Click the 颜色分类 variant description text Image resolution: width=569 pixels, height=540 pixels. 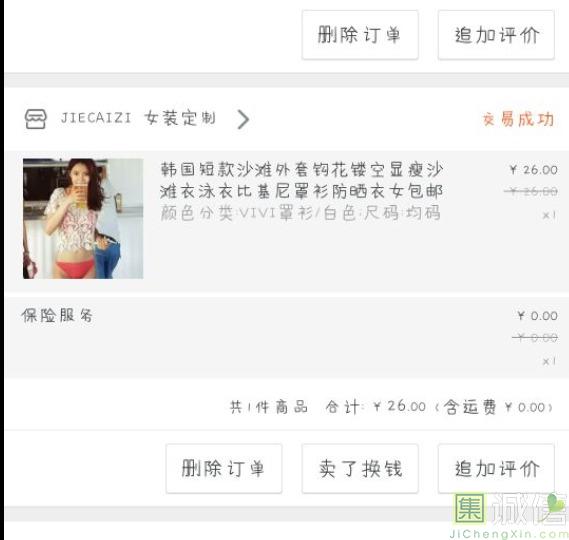click(300, 213)
